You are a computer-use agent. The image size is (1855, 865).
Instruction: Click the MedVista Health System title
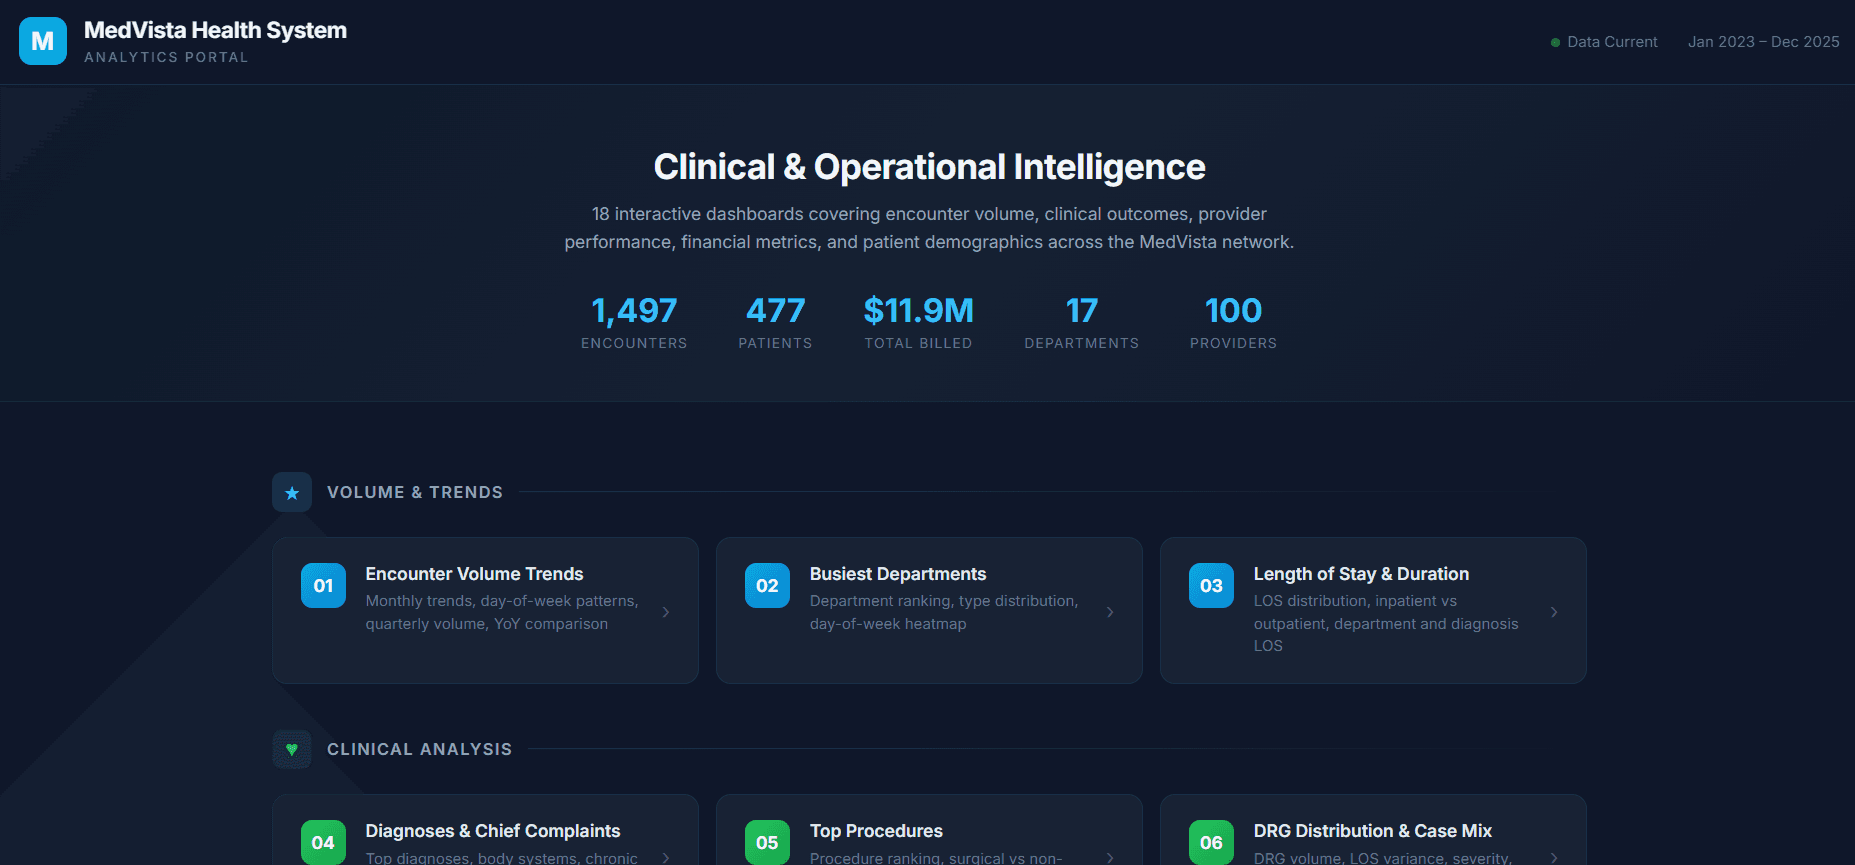tap(215, 30)
